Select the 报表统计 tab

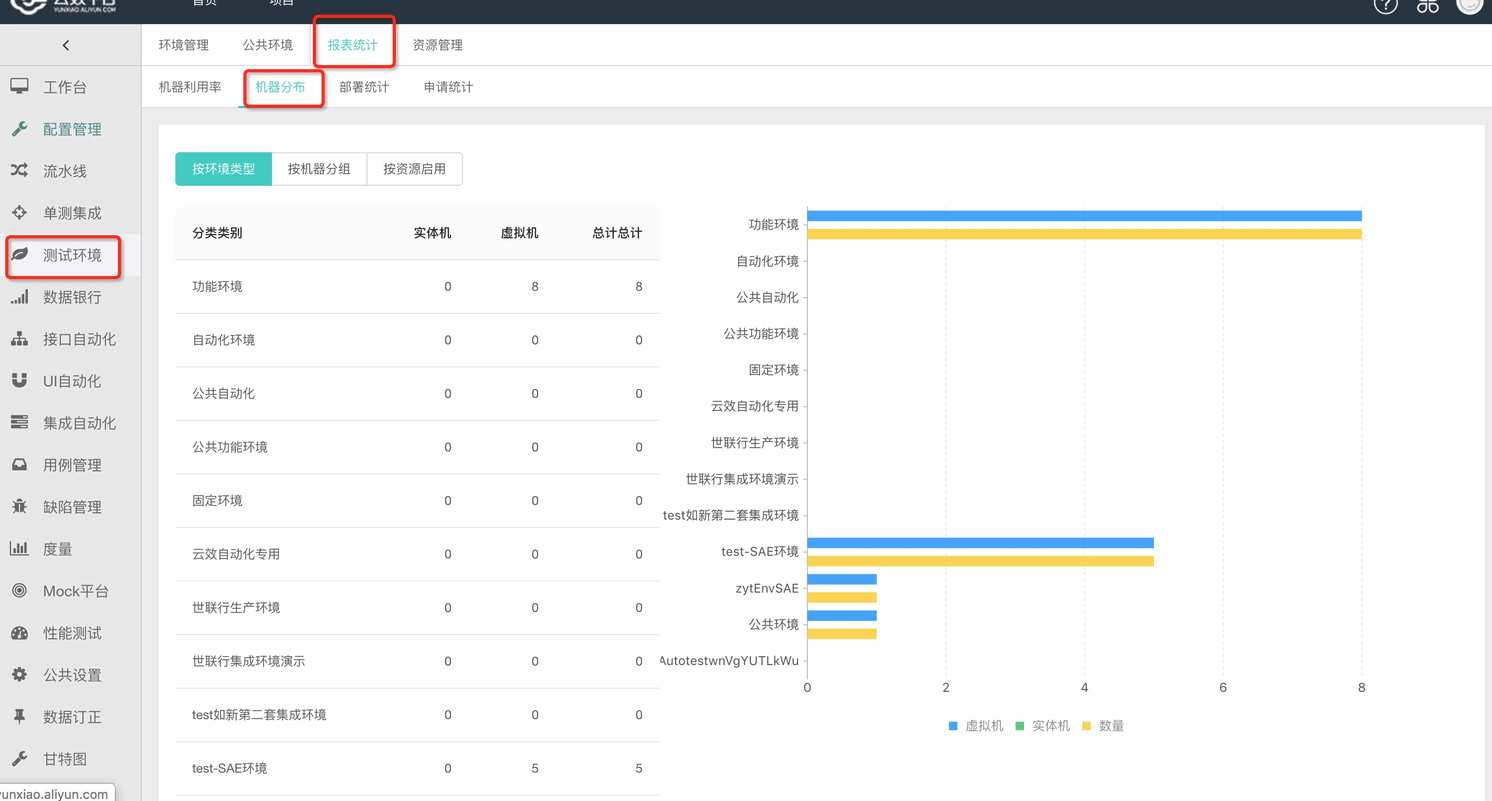point(353,45)
